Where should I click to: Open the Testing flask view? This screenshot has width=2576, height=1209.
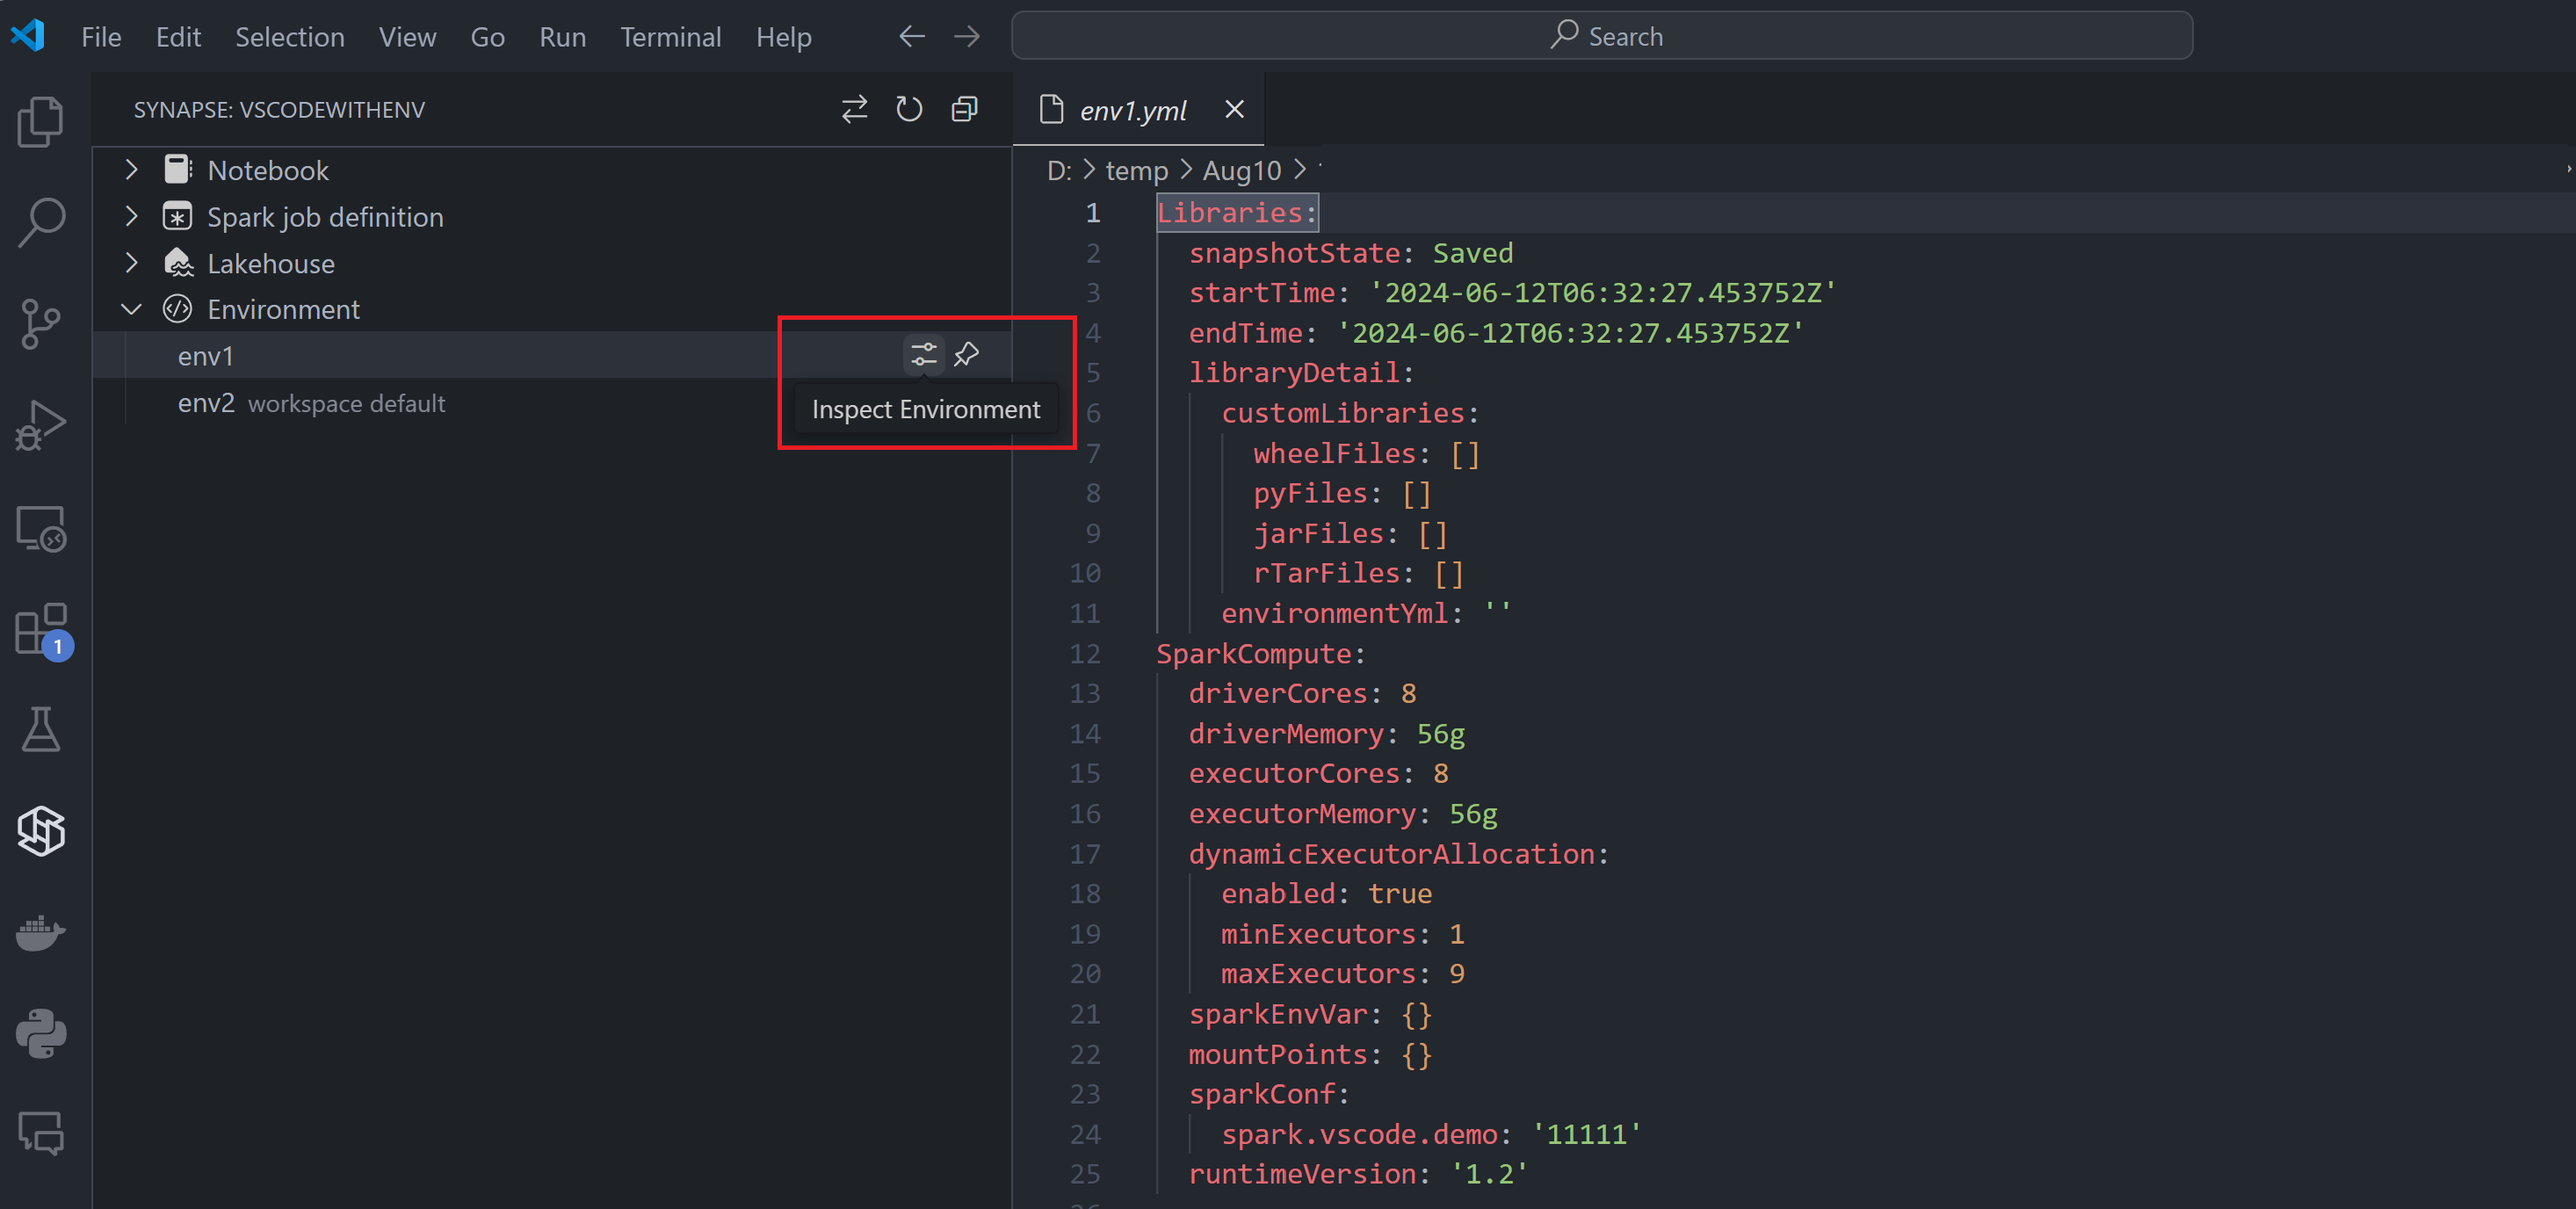(x=40, y=730)
